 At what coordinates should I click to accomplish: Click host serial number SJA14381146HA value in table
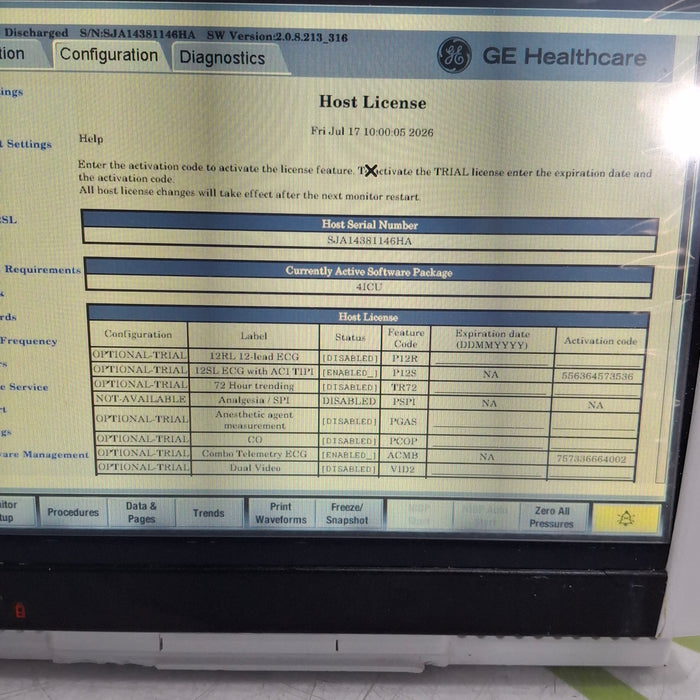[369, 241]
